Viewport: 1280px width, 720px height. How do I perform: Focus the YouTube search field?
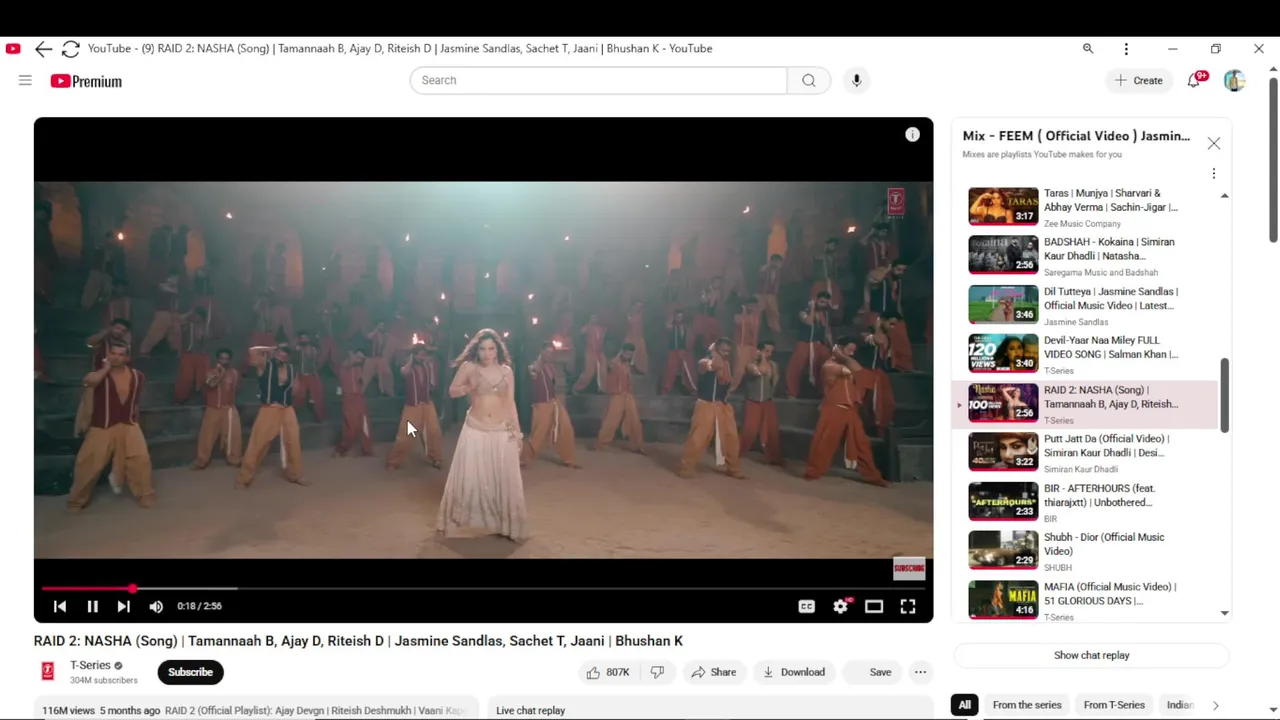click(598, 80)
